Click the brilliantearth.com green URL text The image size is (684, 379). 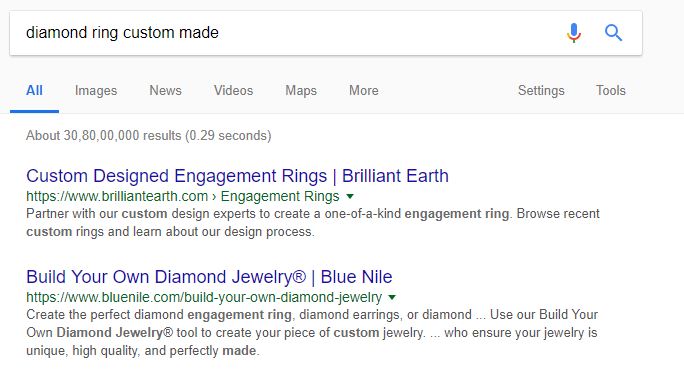pos(117,197)
